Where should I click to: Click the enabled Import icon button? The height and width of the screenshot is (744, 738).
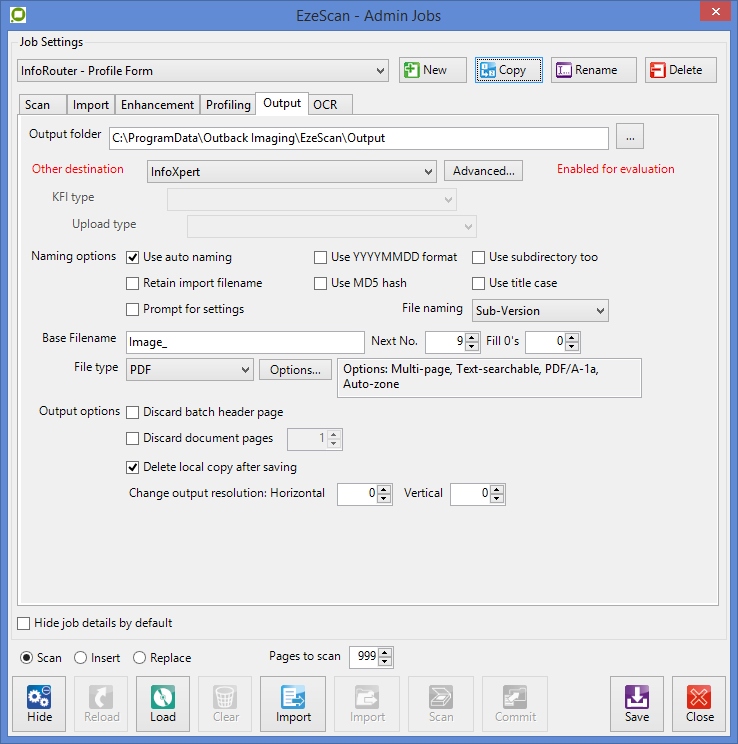tap(293, 704)
